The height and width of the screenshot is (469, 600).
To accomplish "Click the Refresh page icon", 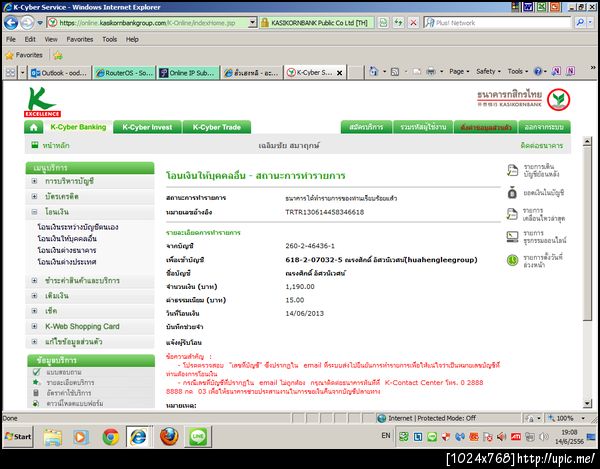I will (x=398, y=23).
